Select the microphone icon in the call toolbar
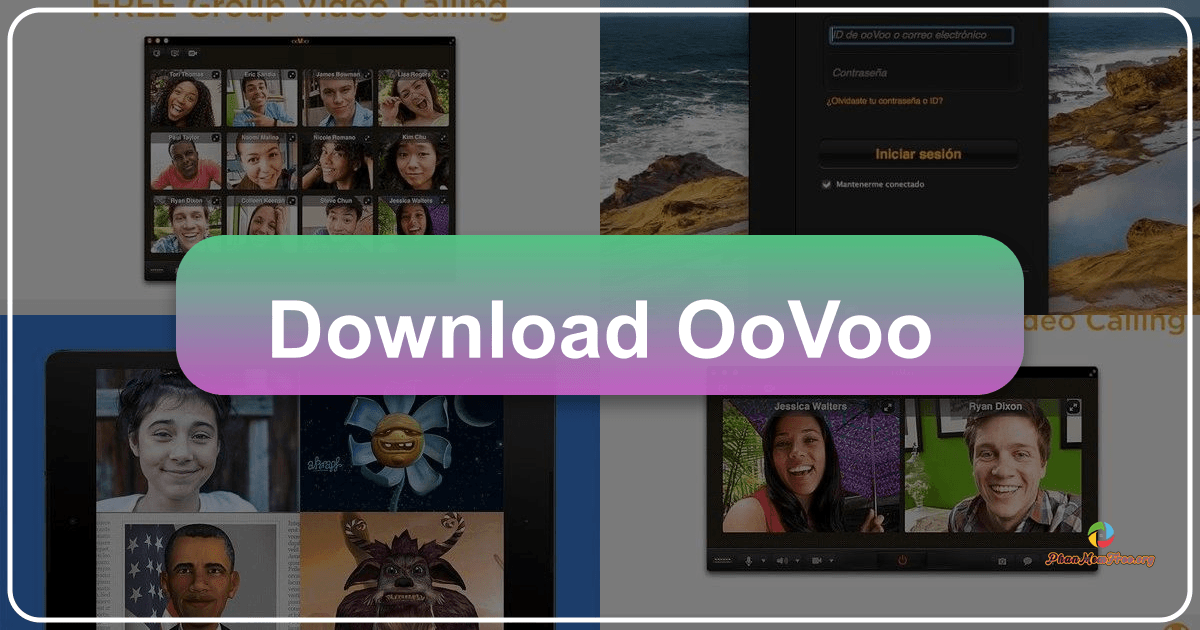The width and height of the screenshot is (1200, 630). (748, 559)
